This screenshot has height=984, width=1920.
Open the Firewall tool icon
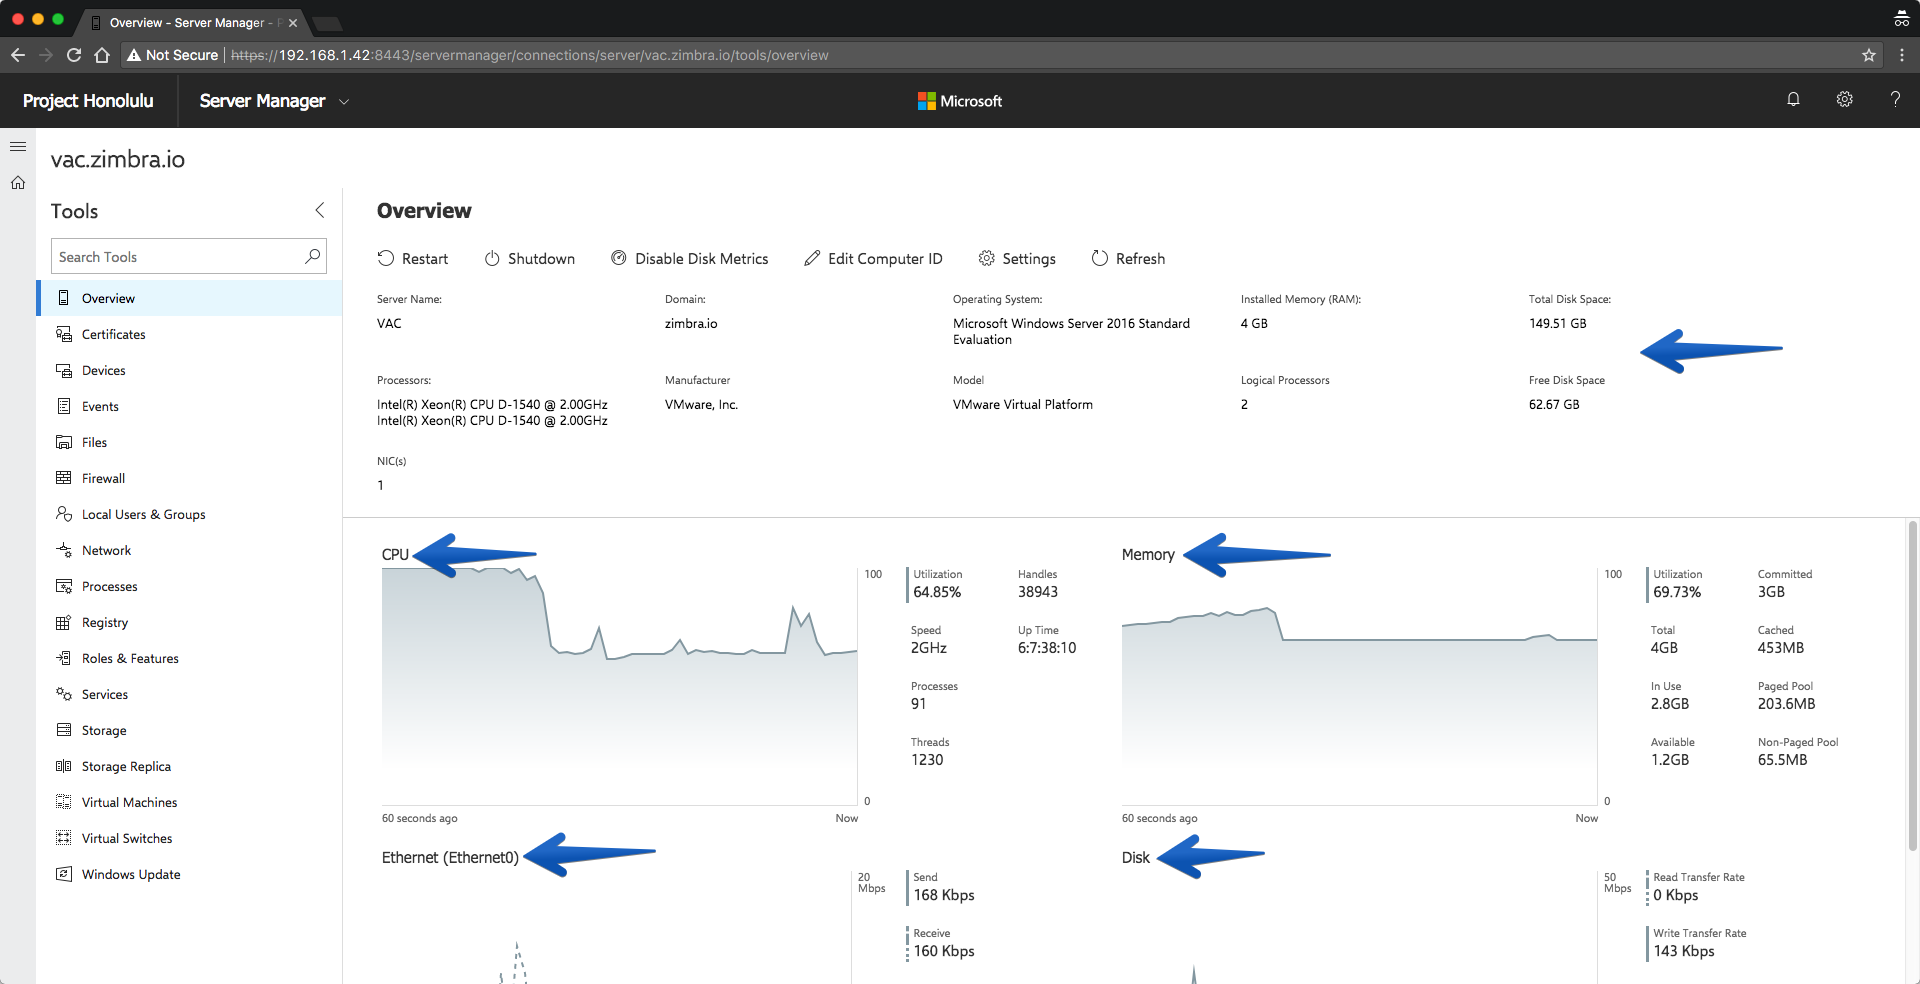[x=64, y=478]
